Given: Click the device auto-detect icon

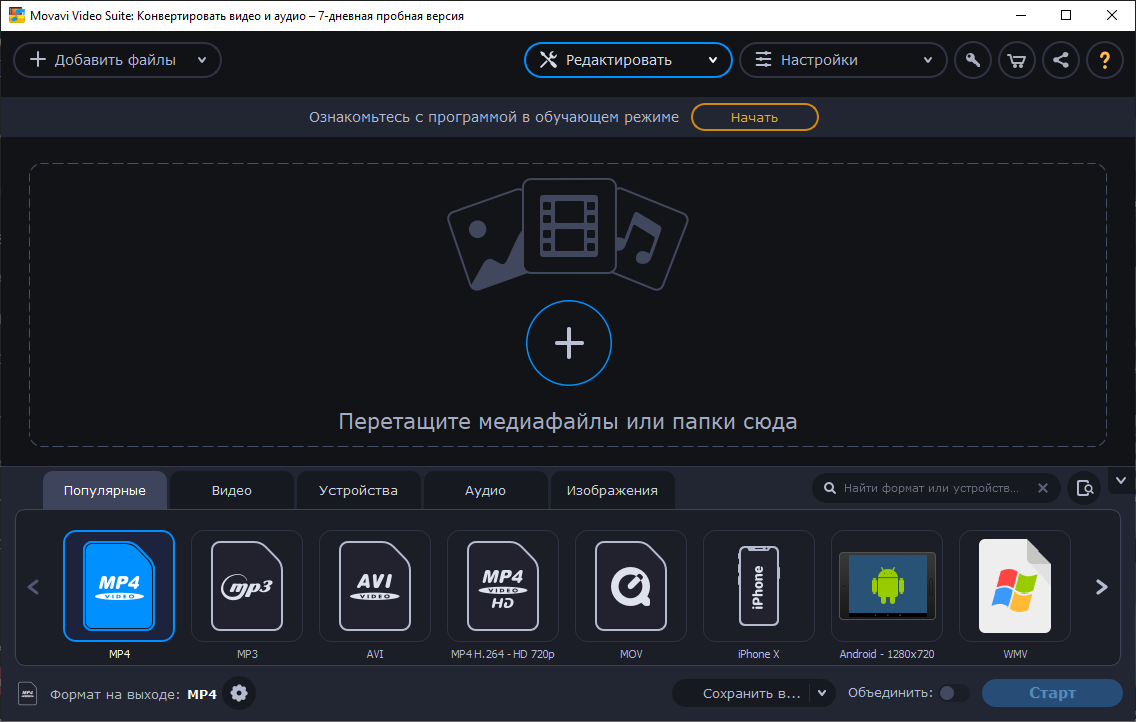Looking at the screenshot, I should (1085, 488).
